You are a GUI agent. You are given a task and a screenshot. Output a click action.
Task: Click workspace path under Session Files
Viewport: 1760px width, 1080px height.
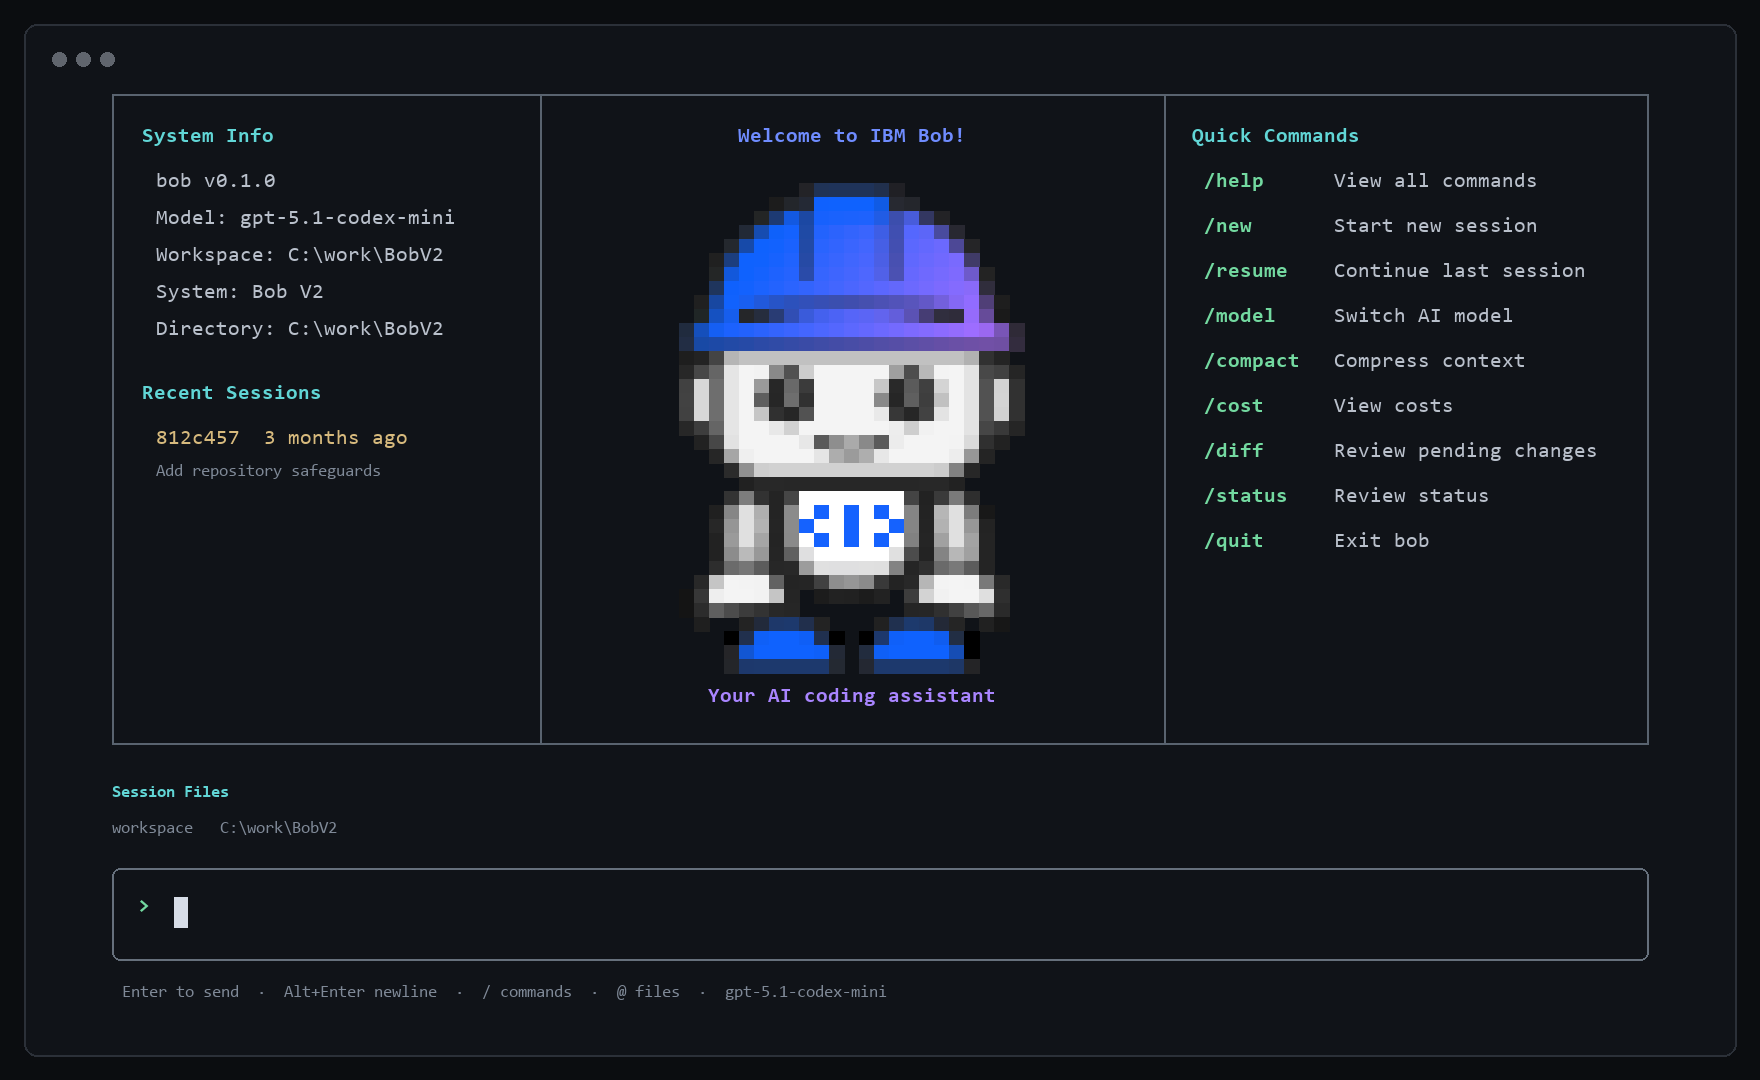tap(278, 828)
